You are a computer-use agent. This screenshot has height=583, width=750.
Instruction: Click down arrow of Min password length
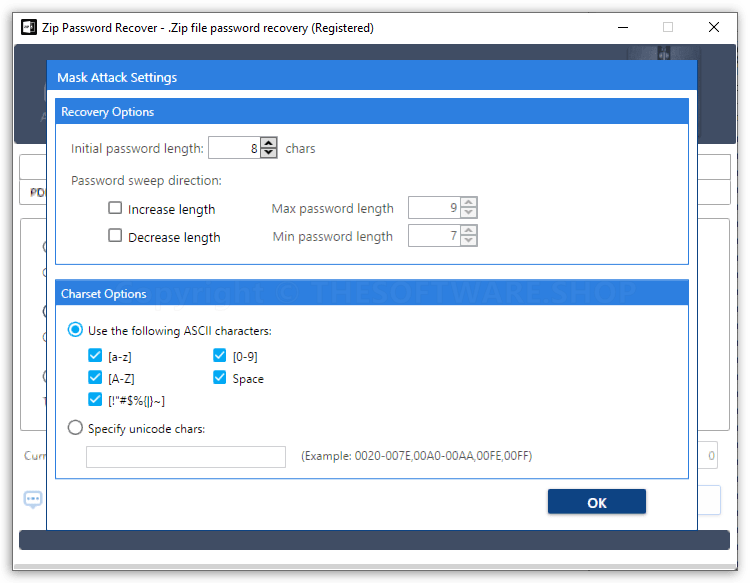(x=468, y=241)
